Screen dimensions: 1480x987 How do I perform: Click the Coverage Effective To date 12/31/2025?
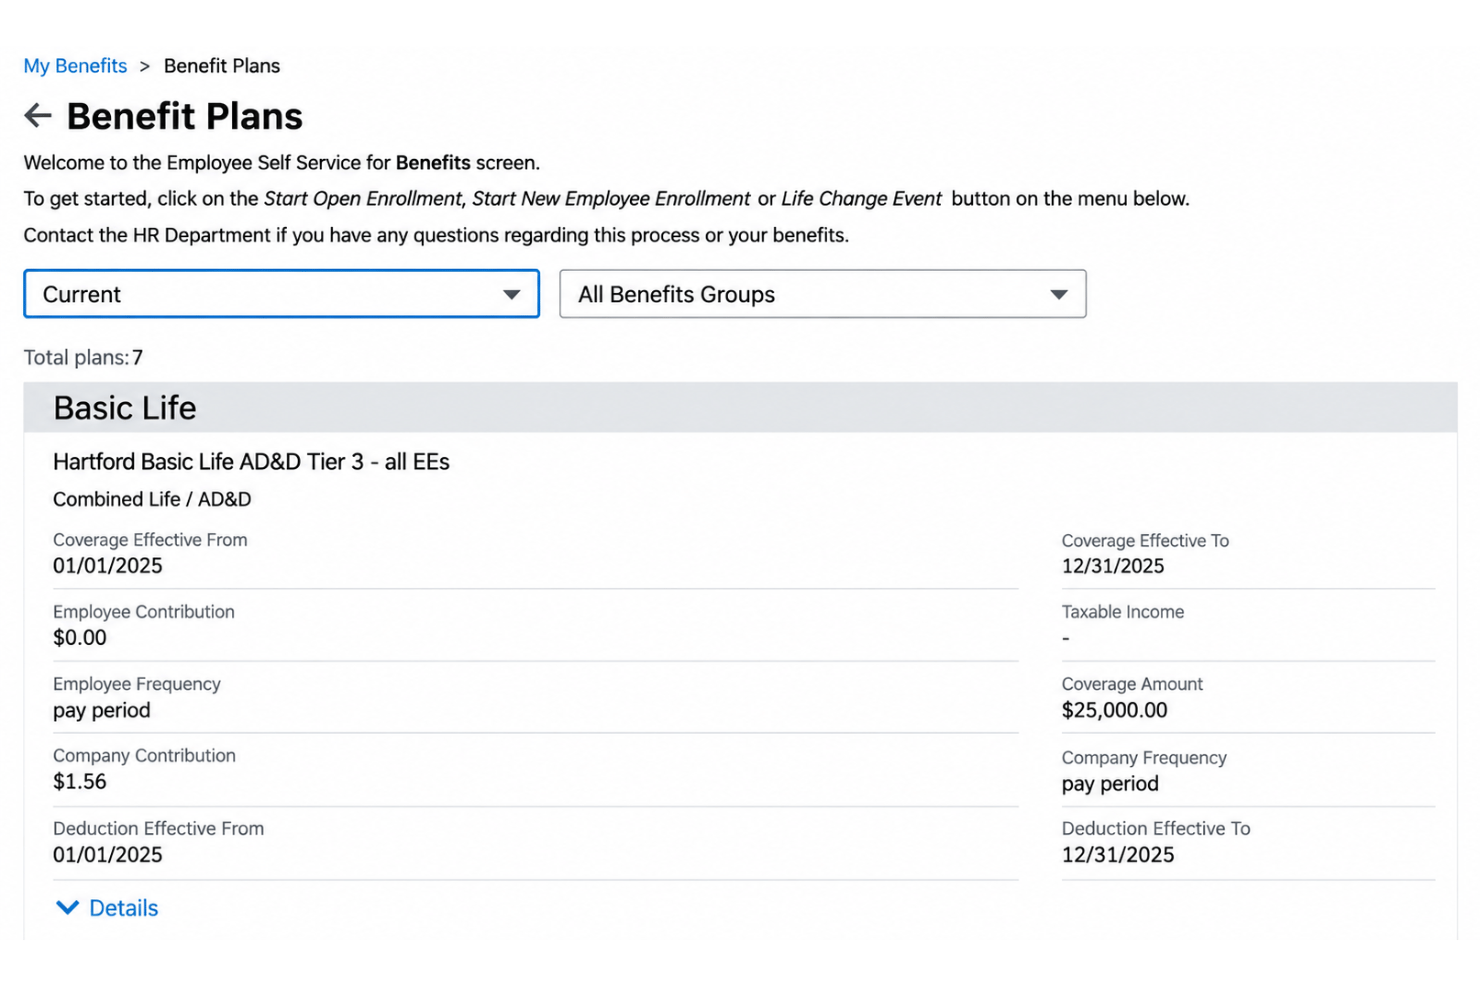(x=1113, y=566)
